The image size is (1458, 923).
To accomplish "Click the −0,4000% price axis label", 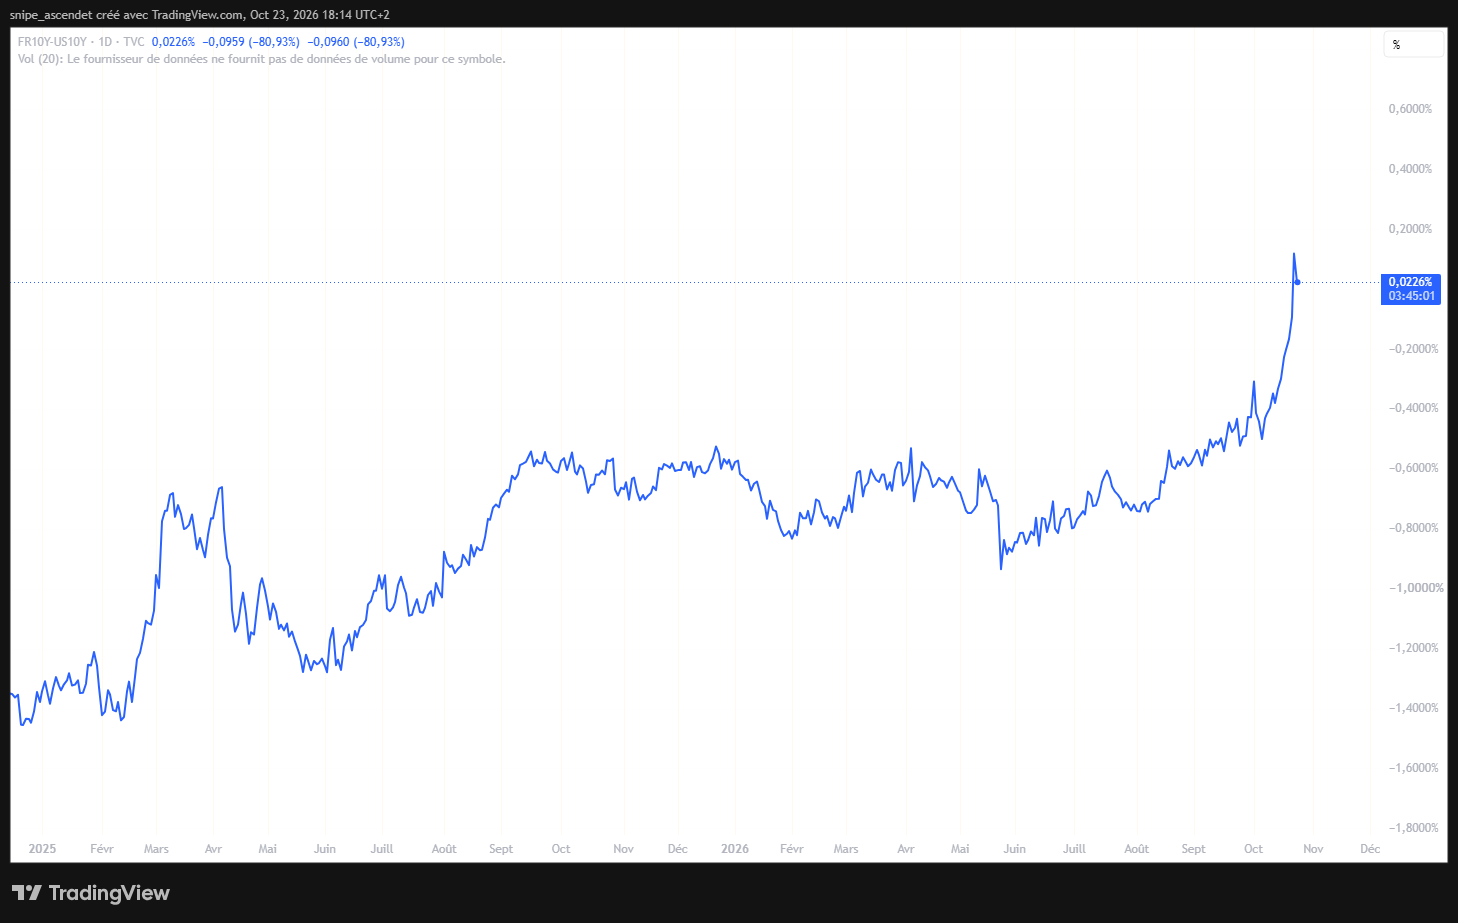I will pos(1413,408).
